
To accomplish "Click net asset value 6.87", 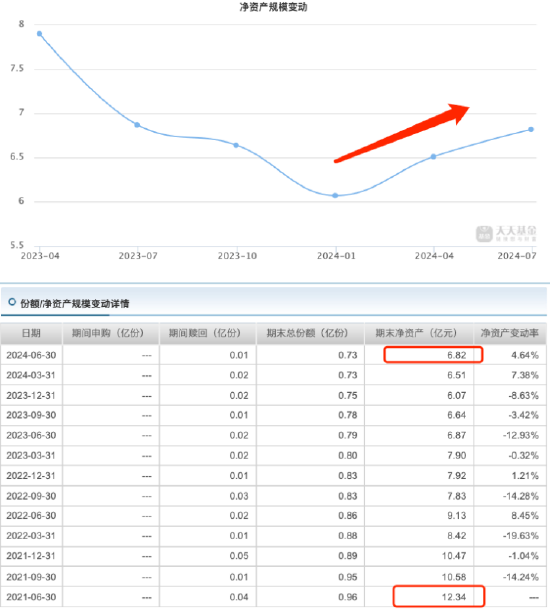I will 456,435.
